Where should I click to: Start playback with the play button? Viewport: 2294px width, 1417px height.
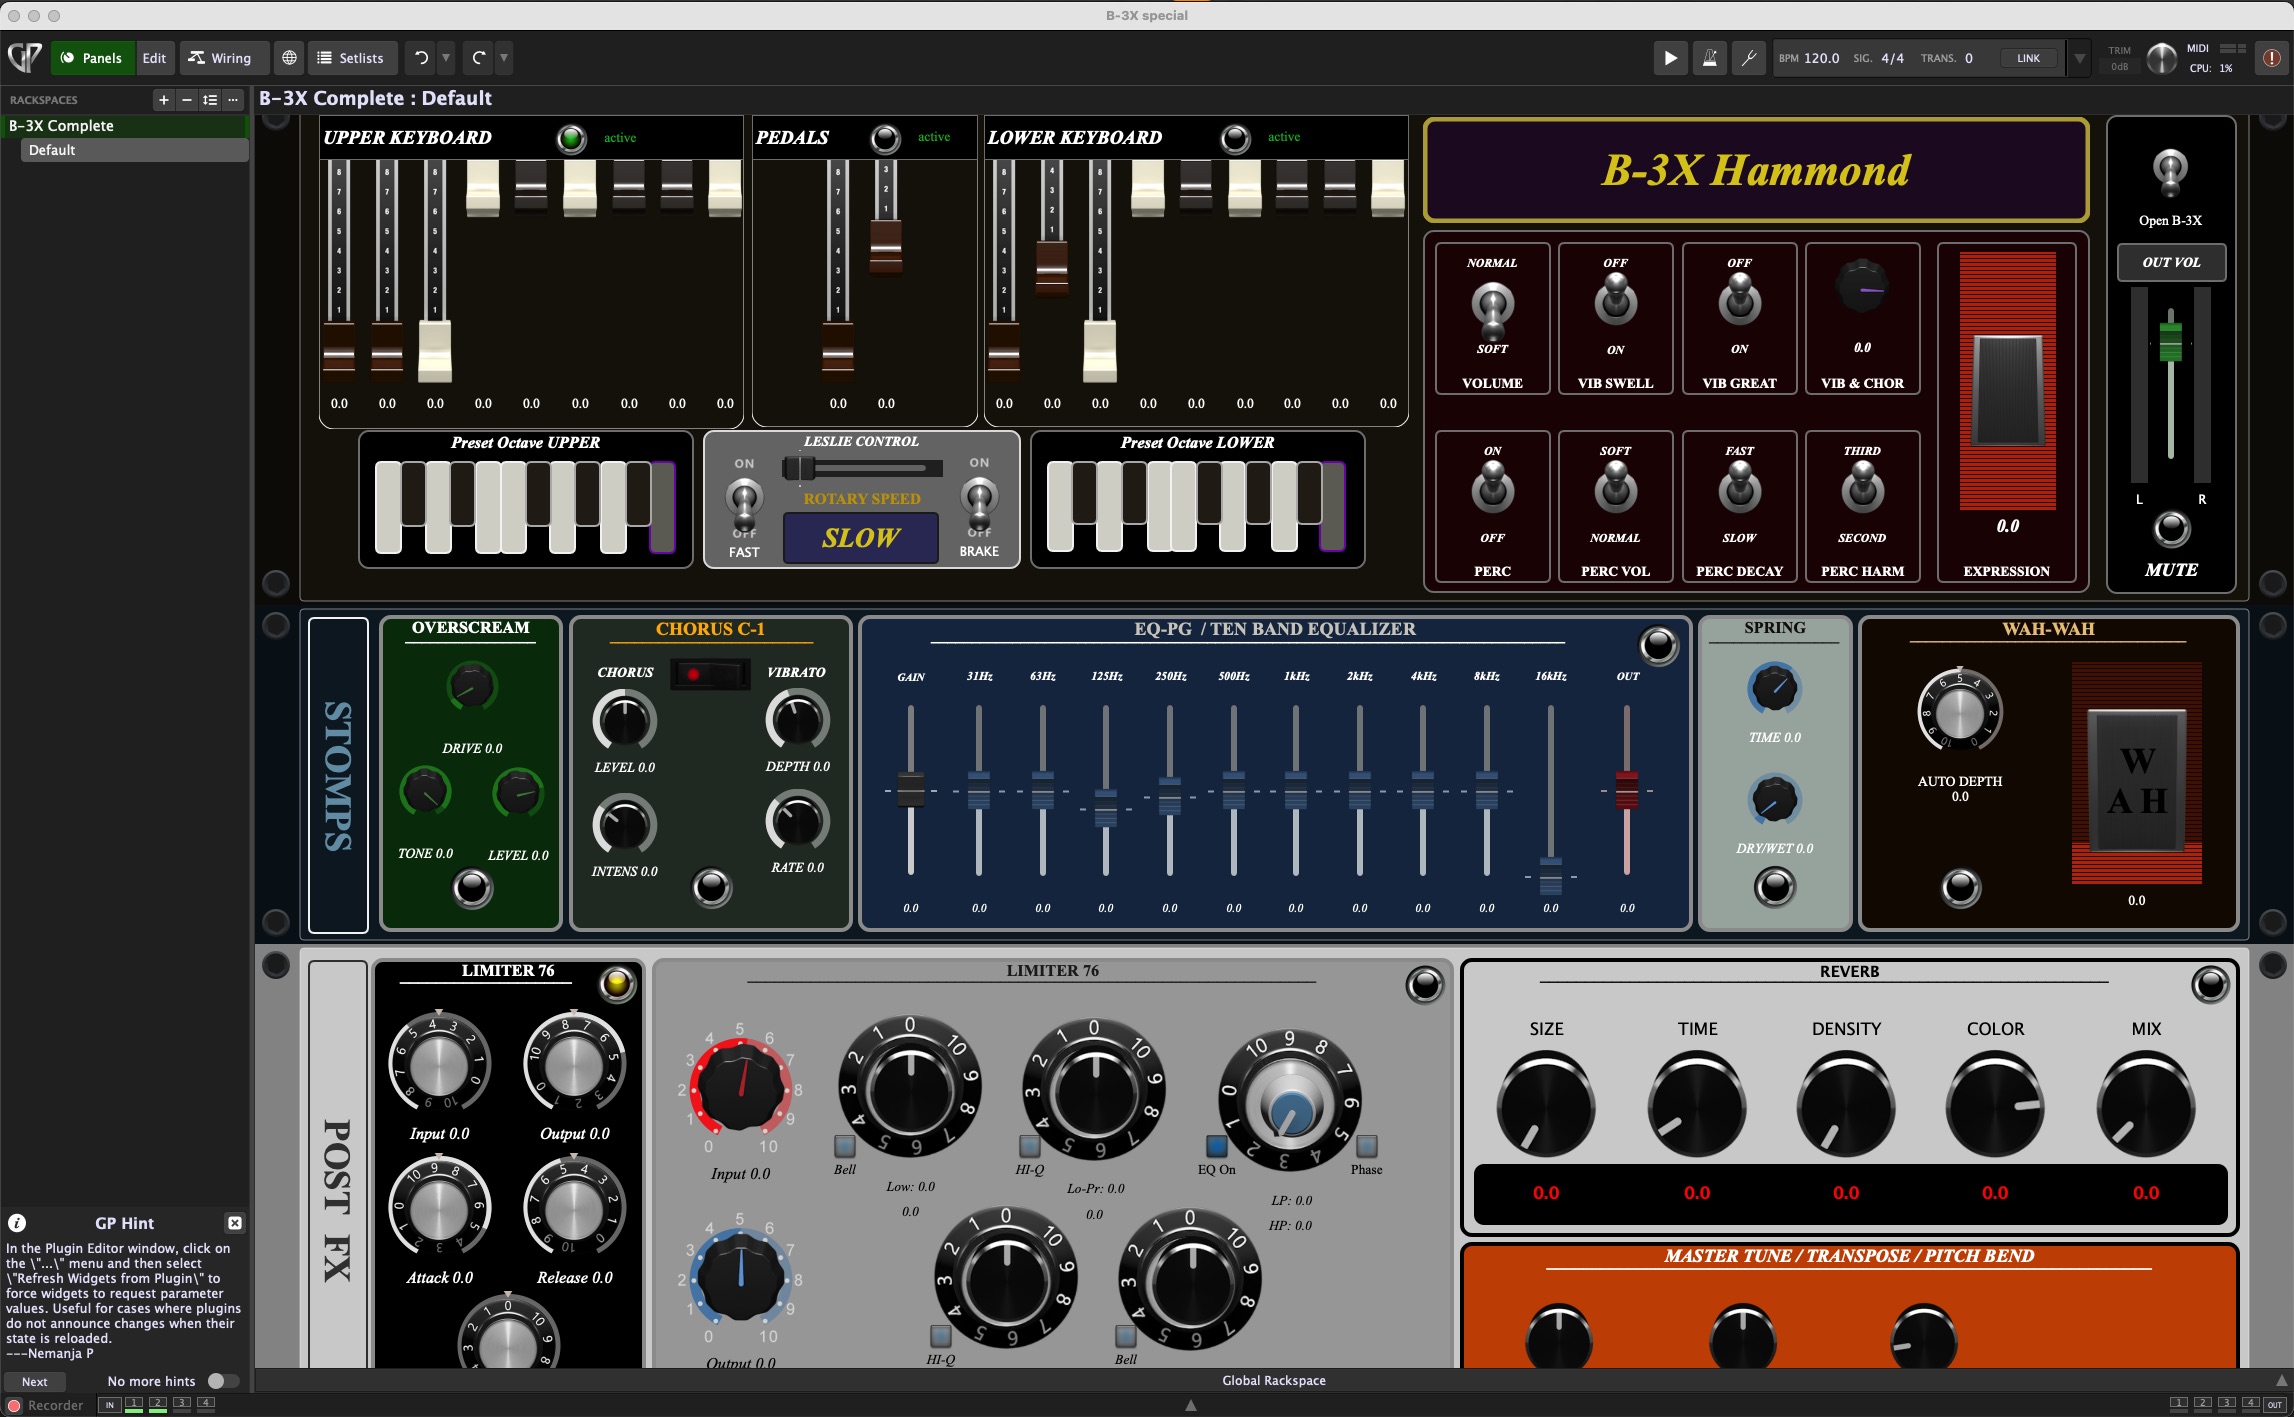click(1670, 58)
